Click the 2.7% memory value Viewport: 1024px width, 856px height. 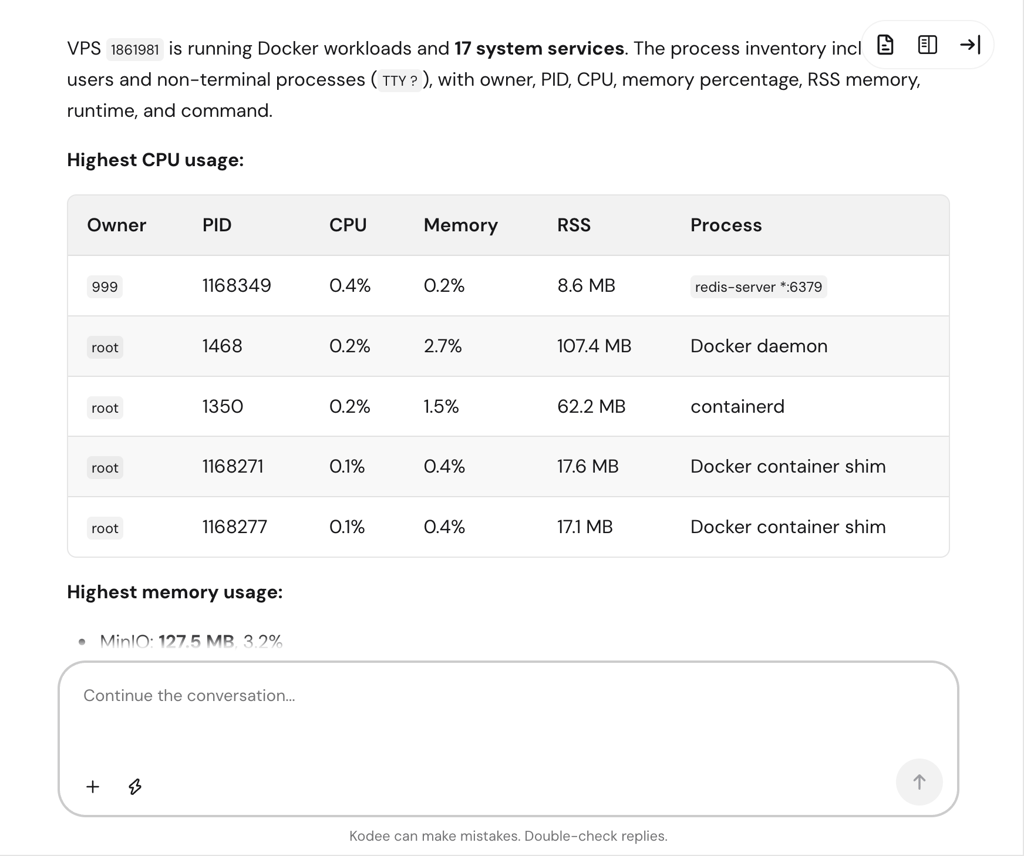[x=442, y=345]
